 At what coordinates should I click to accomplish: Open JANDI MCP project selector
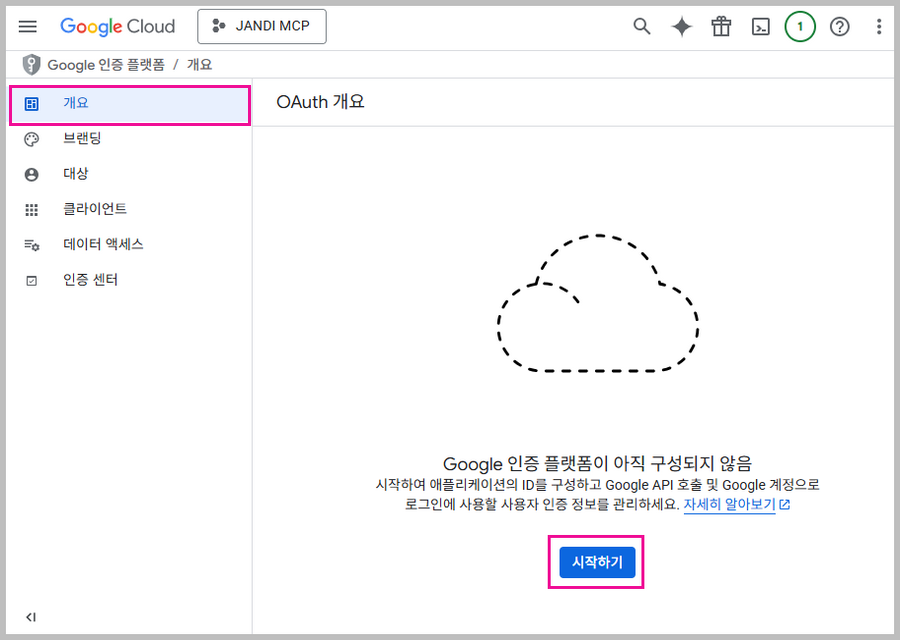[x=262, y=27]
